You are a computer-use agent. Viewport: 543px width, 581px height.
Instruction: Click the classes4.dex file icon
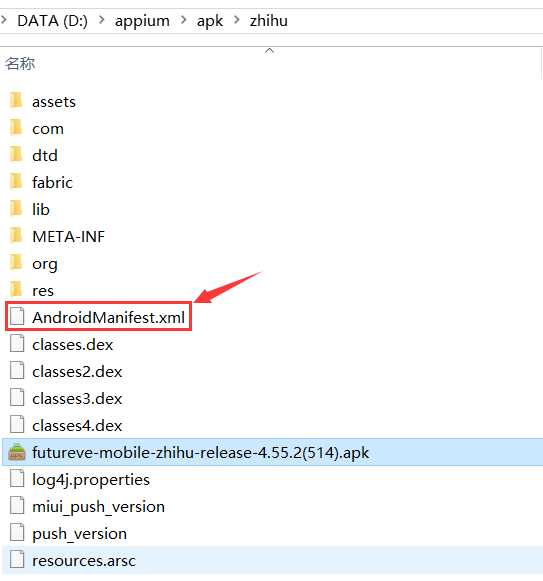click(17, 425)
